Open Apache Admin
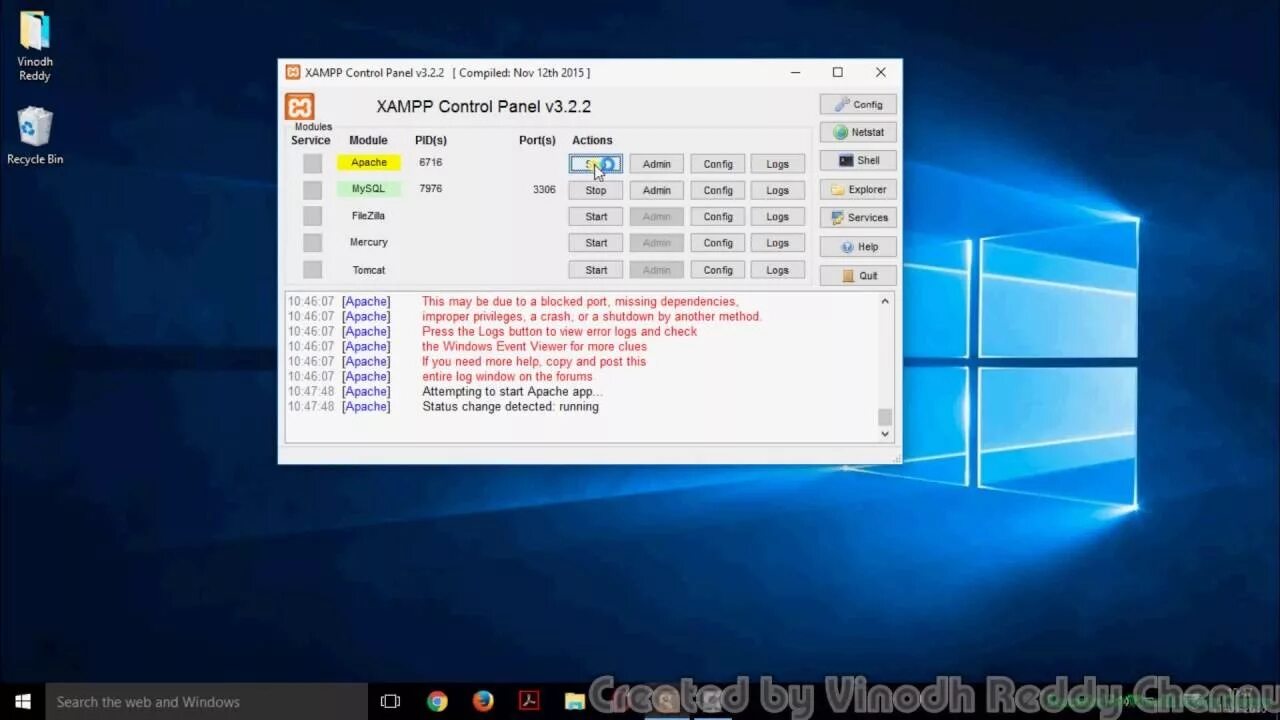Image resolution: width=1280 pixels, height=720 pixels. [x=657, y=164]
